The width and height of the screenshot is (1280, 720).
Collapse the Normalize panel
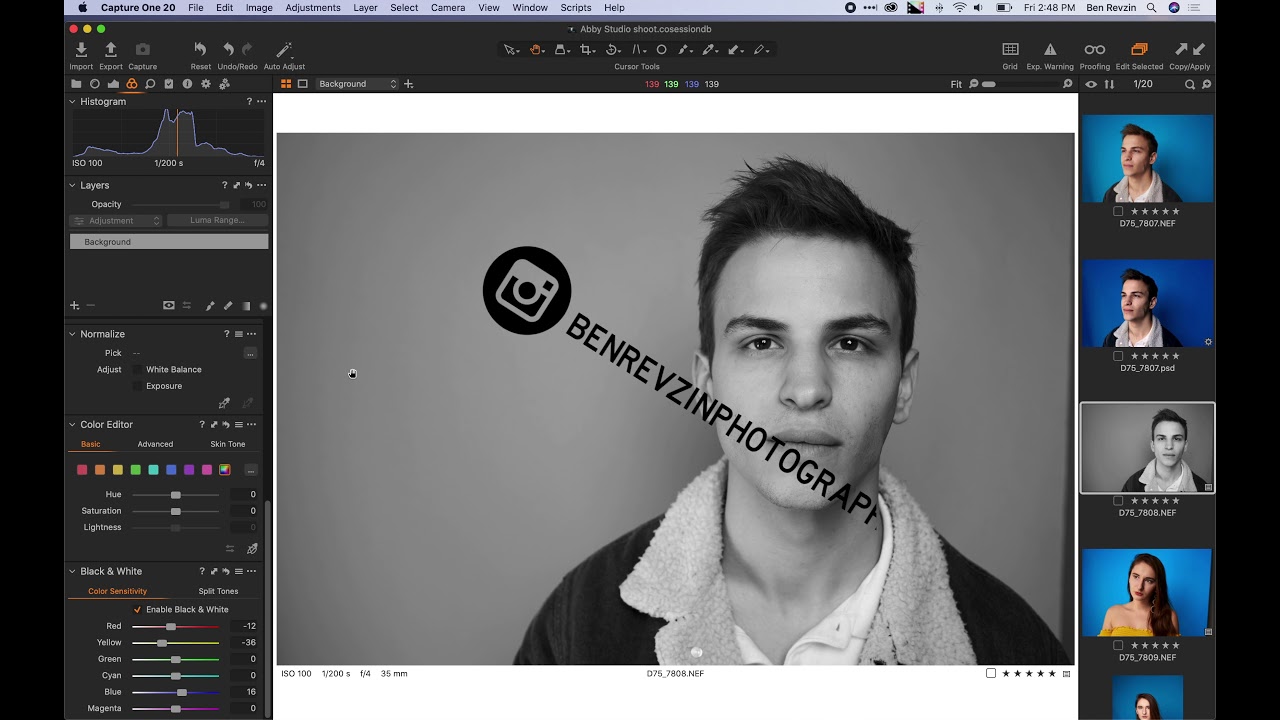(x=72, y=334)
